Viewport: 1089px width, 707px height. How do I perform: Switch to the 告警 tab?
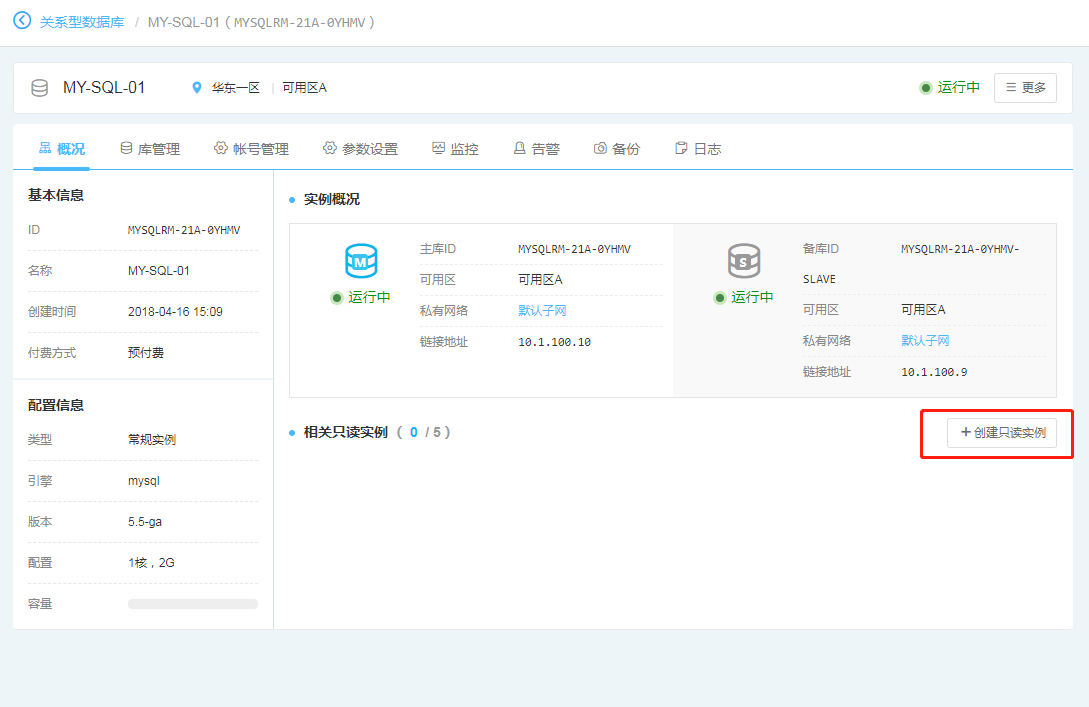click(537, 149)
